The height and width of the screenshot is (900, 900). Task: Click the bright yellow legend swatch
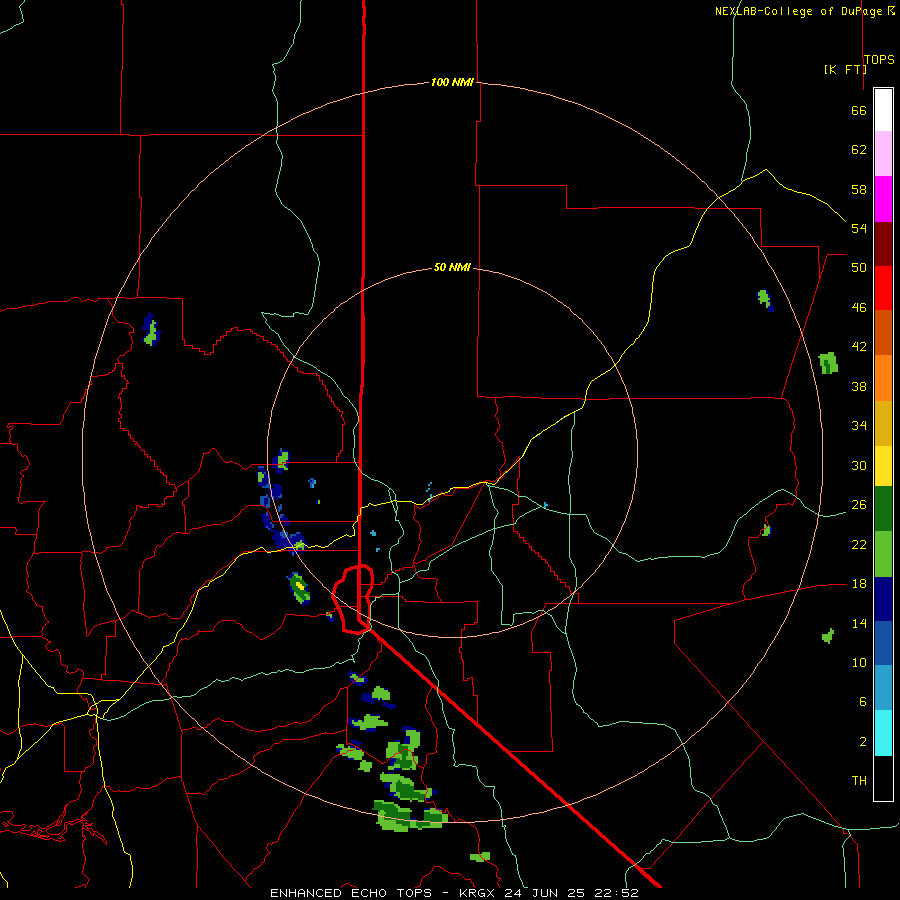click(x=883, y=466)
